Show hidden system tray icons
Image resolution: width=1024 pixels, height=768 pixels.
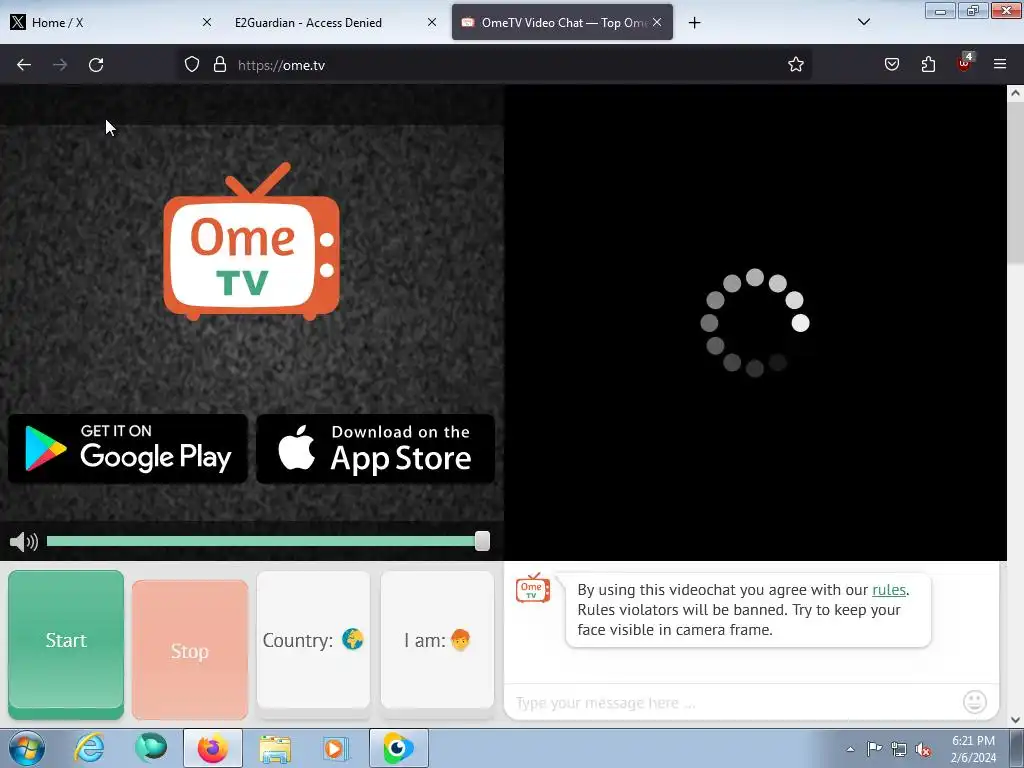[x=850, y=749]
